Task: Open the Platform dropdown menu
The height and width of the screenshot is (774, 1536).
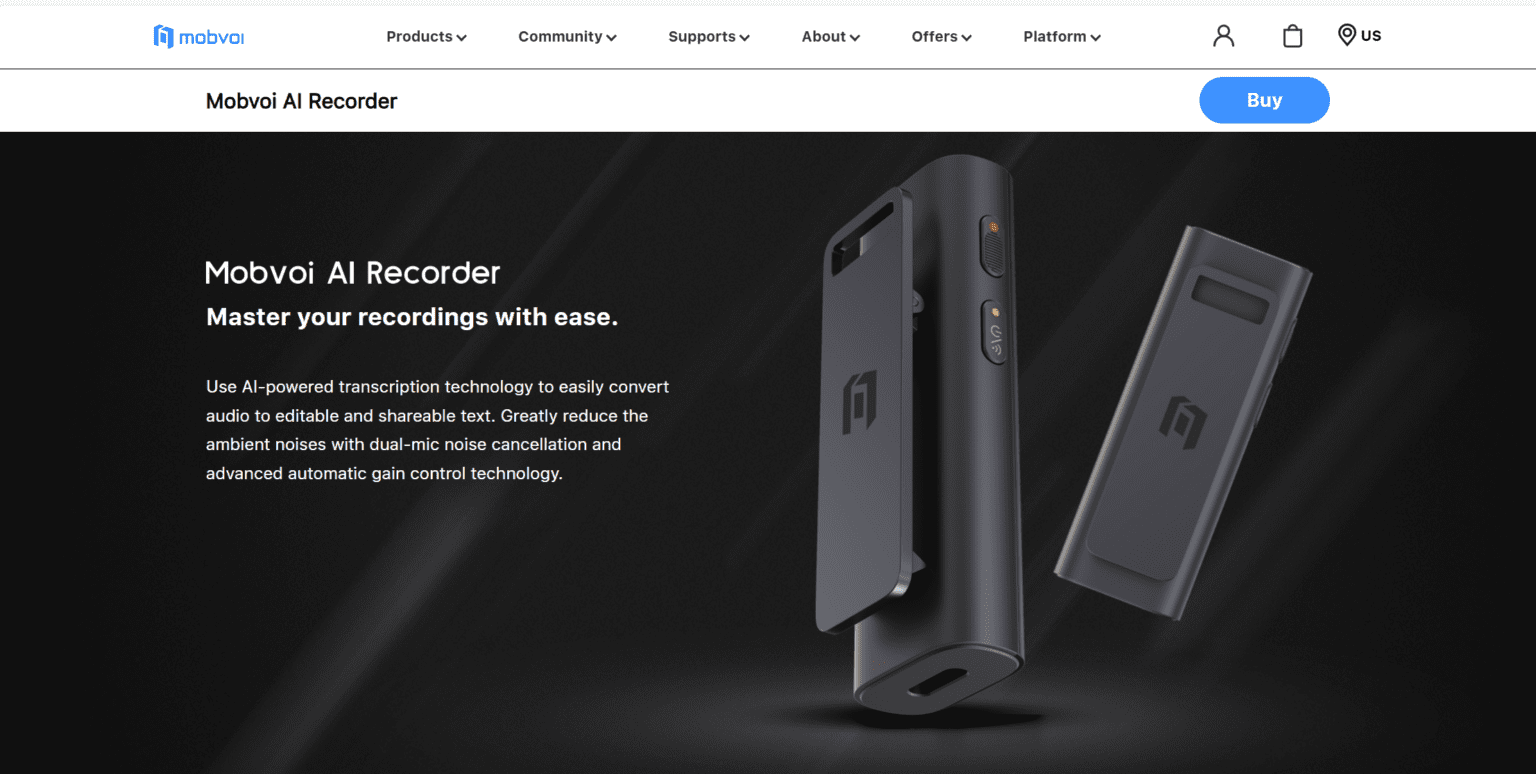Action: [1062, 37]
